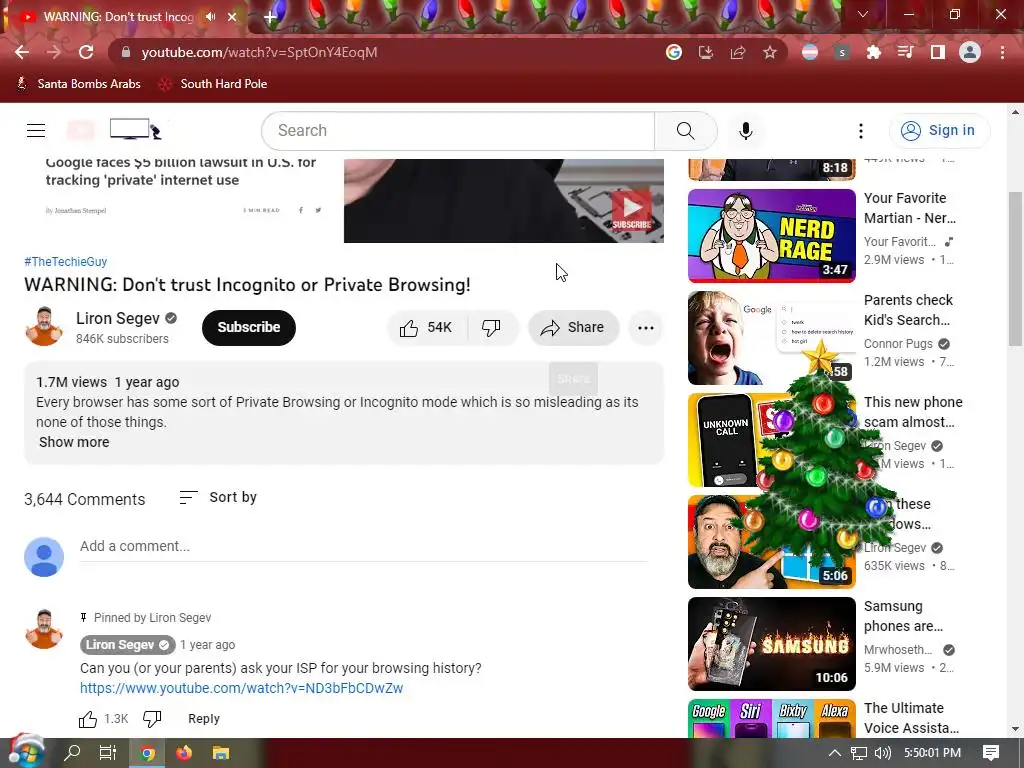Open the Chrome profile avatar
The width and height of the screenshot is (1024, 768).
pyautogui.click(x=970, y=52)
